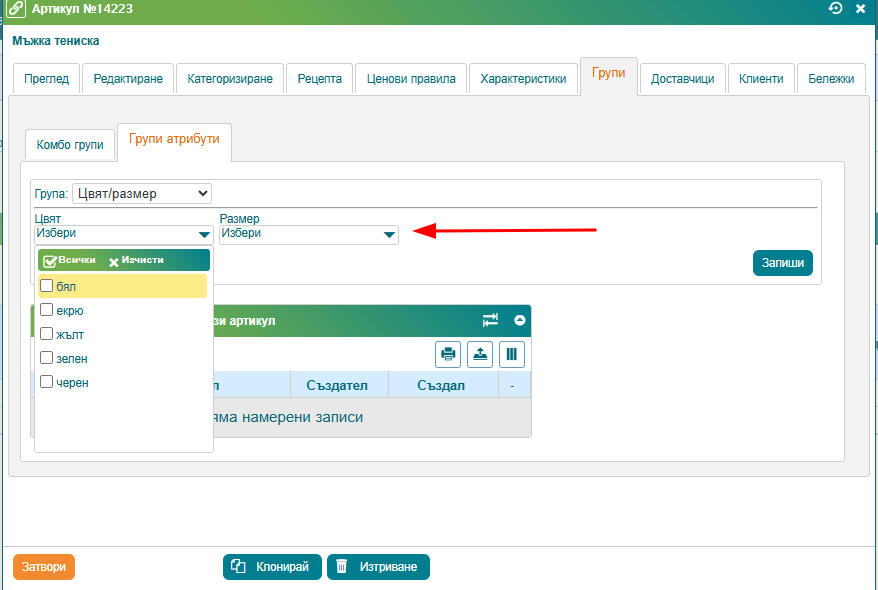Open history via clock-arrow icon in title bar

click(835, 8)
